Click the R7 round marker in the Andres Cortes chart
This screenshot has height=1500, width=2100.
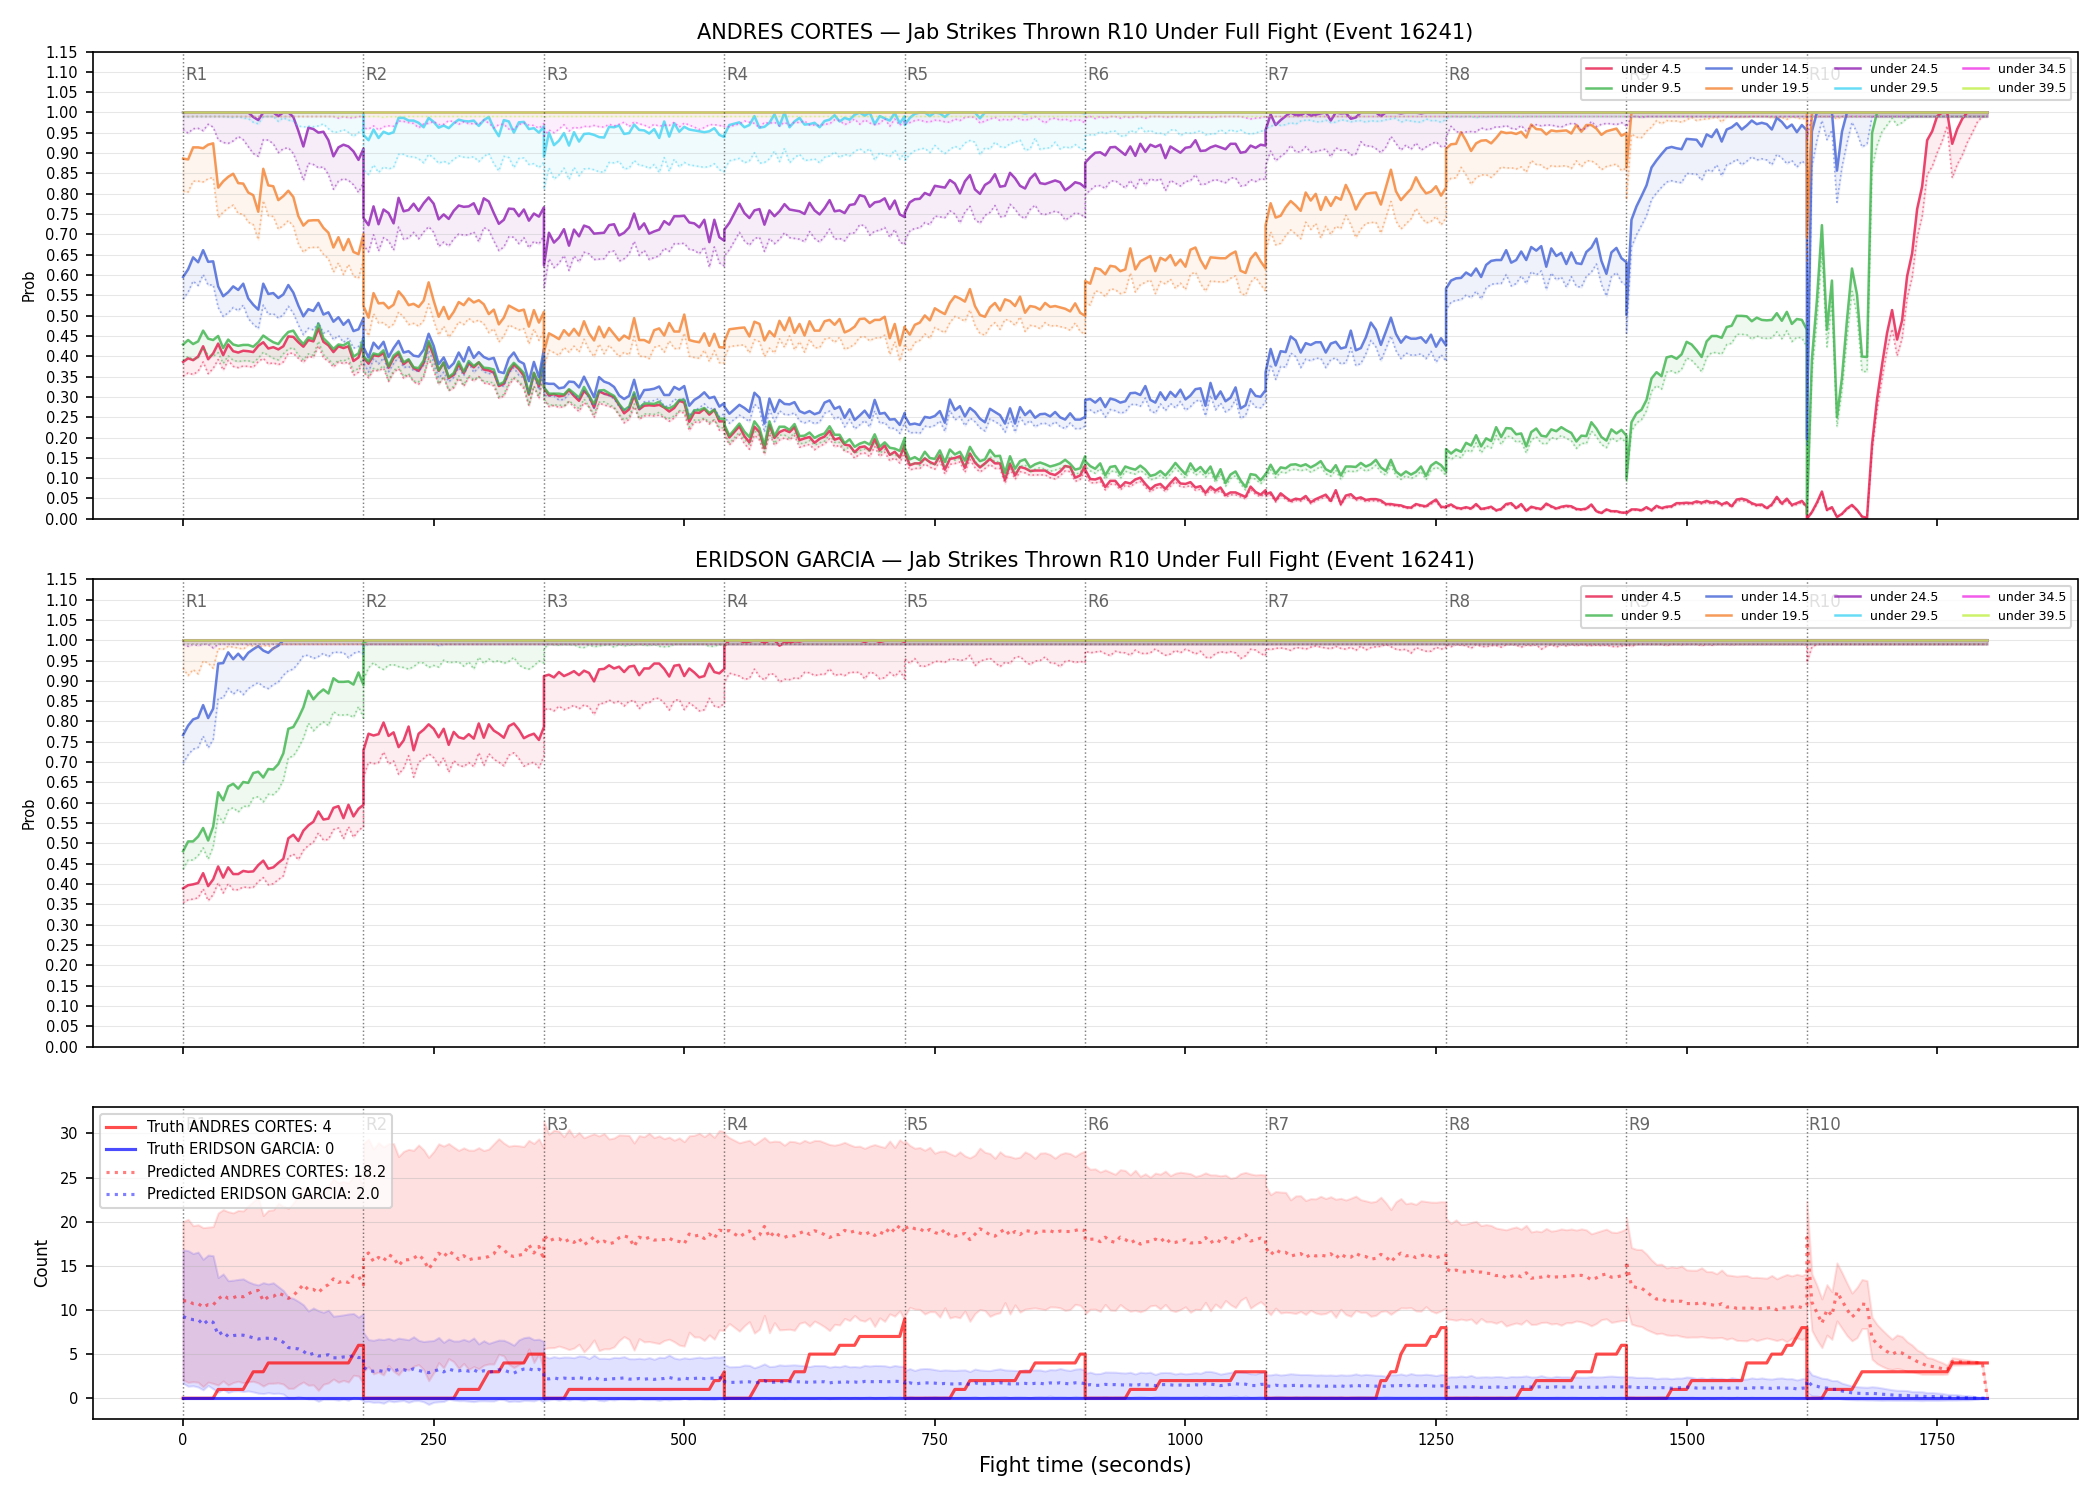pyautogui.click(x=1278, y=74)
